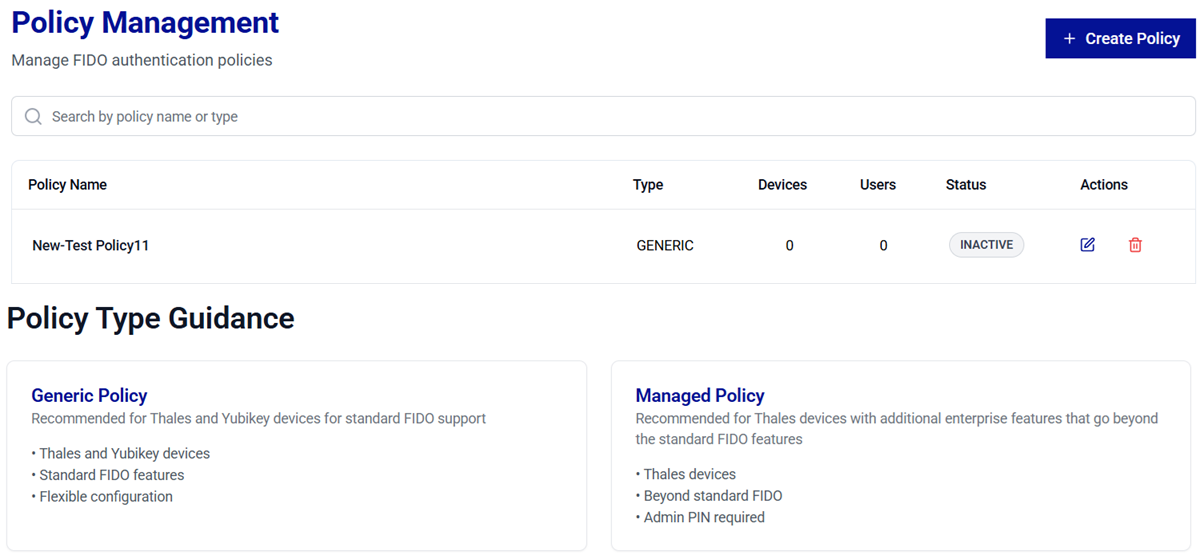Focus the policy name search field

(600, 117)
